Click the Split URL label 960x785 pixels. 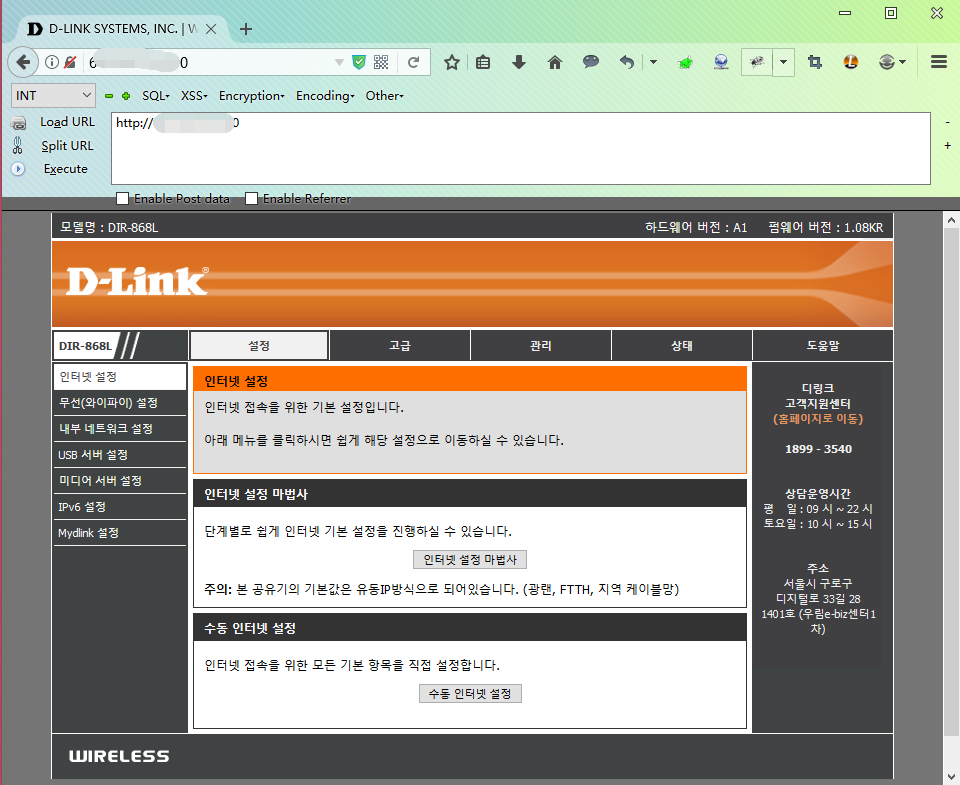click(67, 146)
